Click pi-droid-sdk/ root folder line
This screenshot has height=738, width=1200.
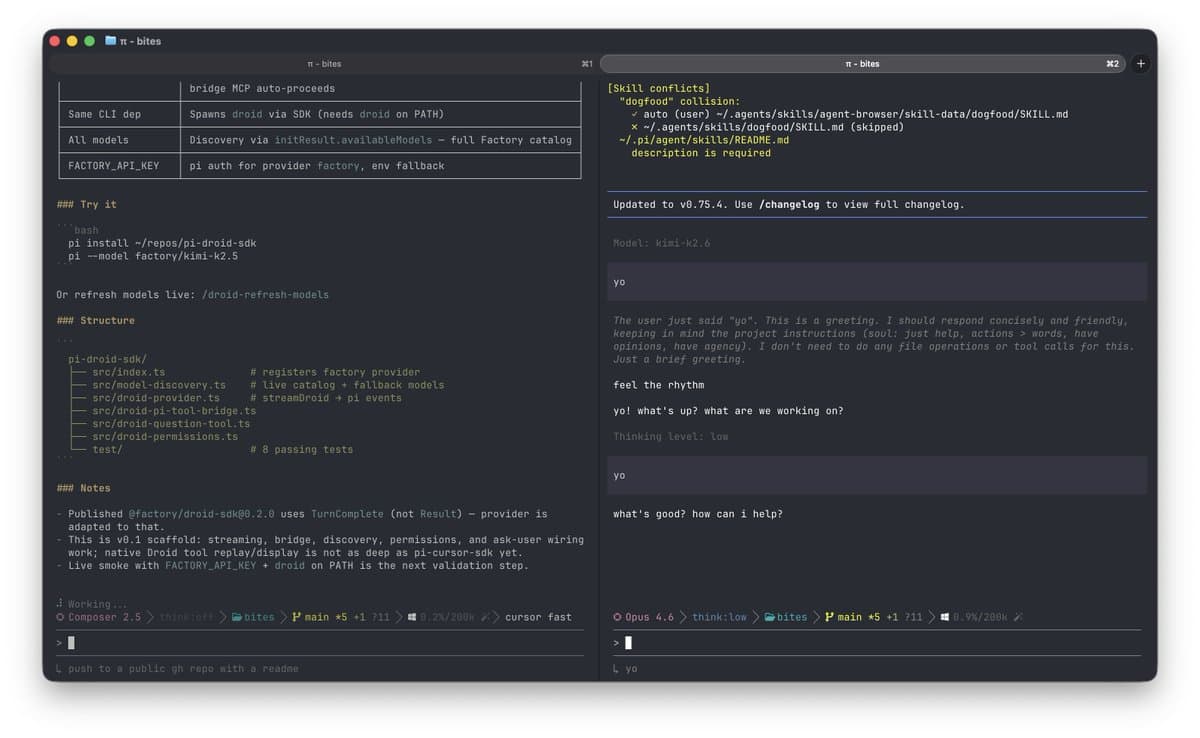[107, 359]
